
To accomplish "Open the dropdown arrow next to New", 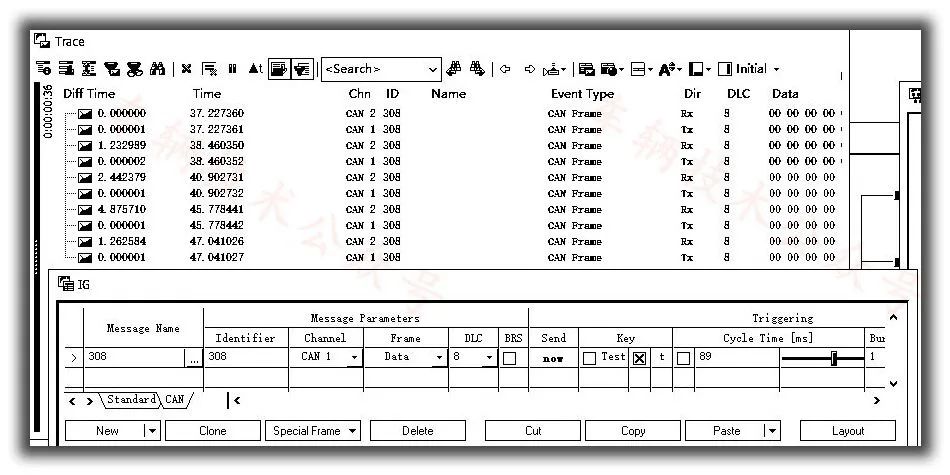I will [x=152, y=431].
